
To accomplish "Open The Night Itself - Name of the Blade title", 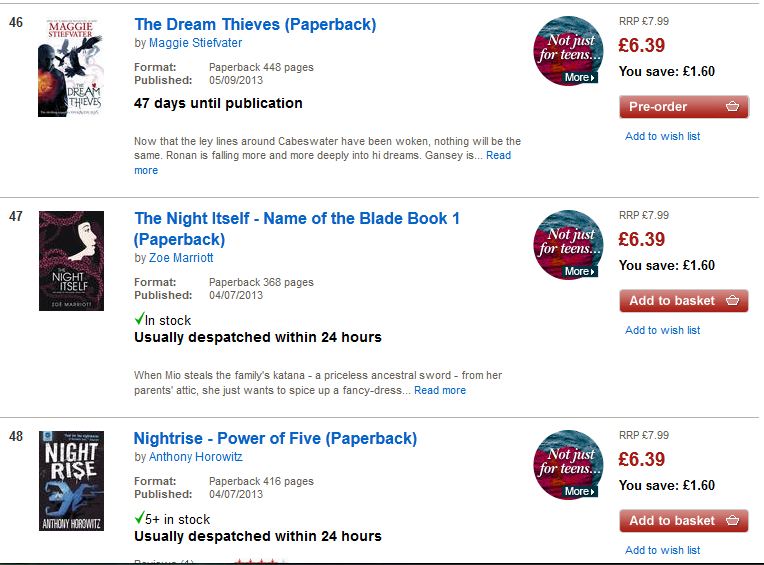I will coord(297,218).
